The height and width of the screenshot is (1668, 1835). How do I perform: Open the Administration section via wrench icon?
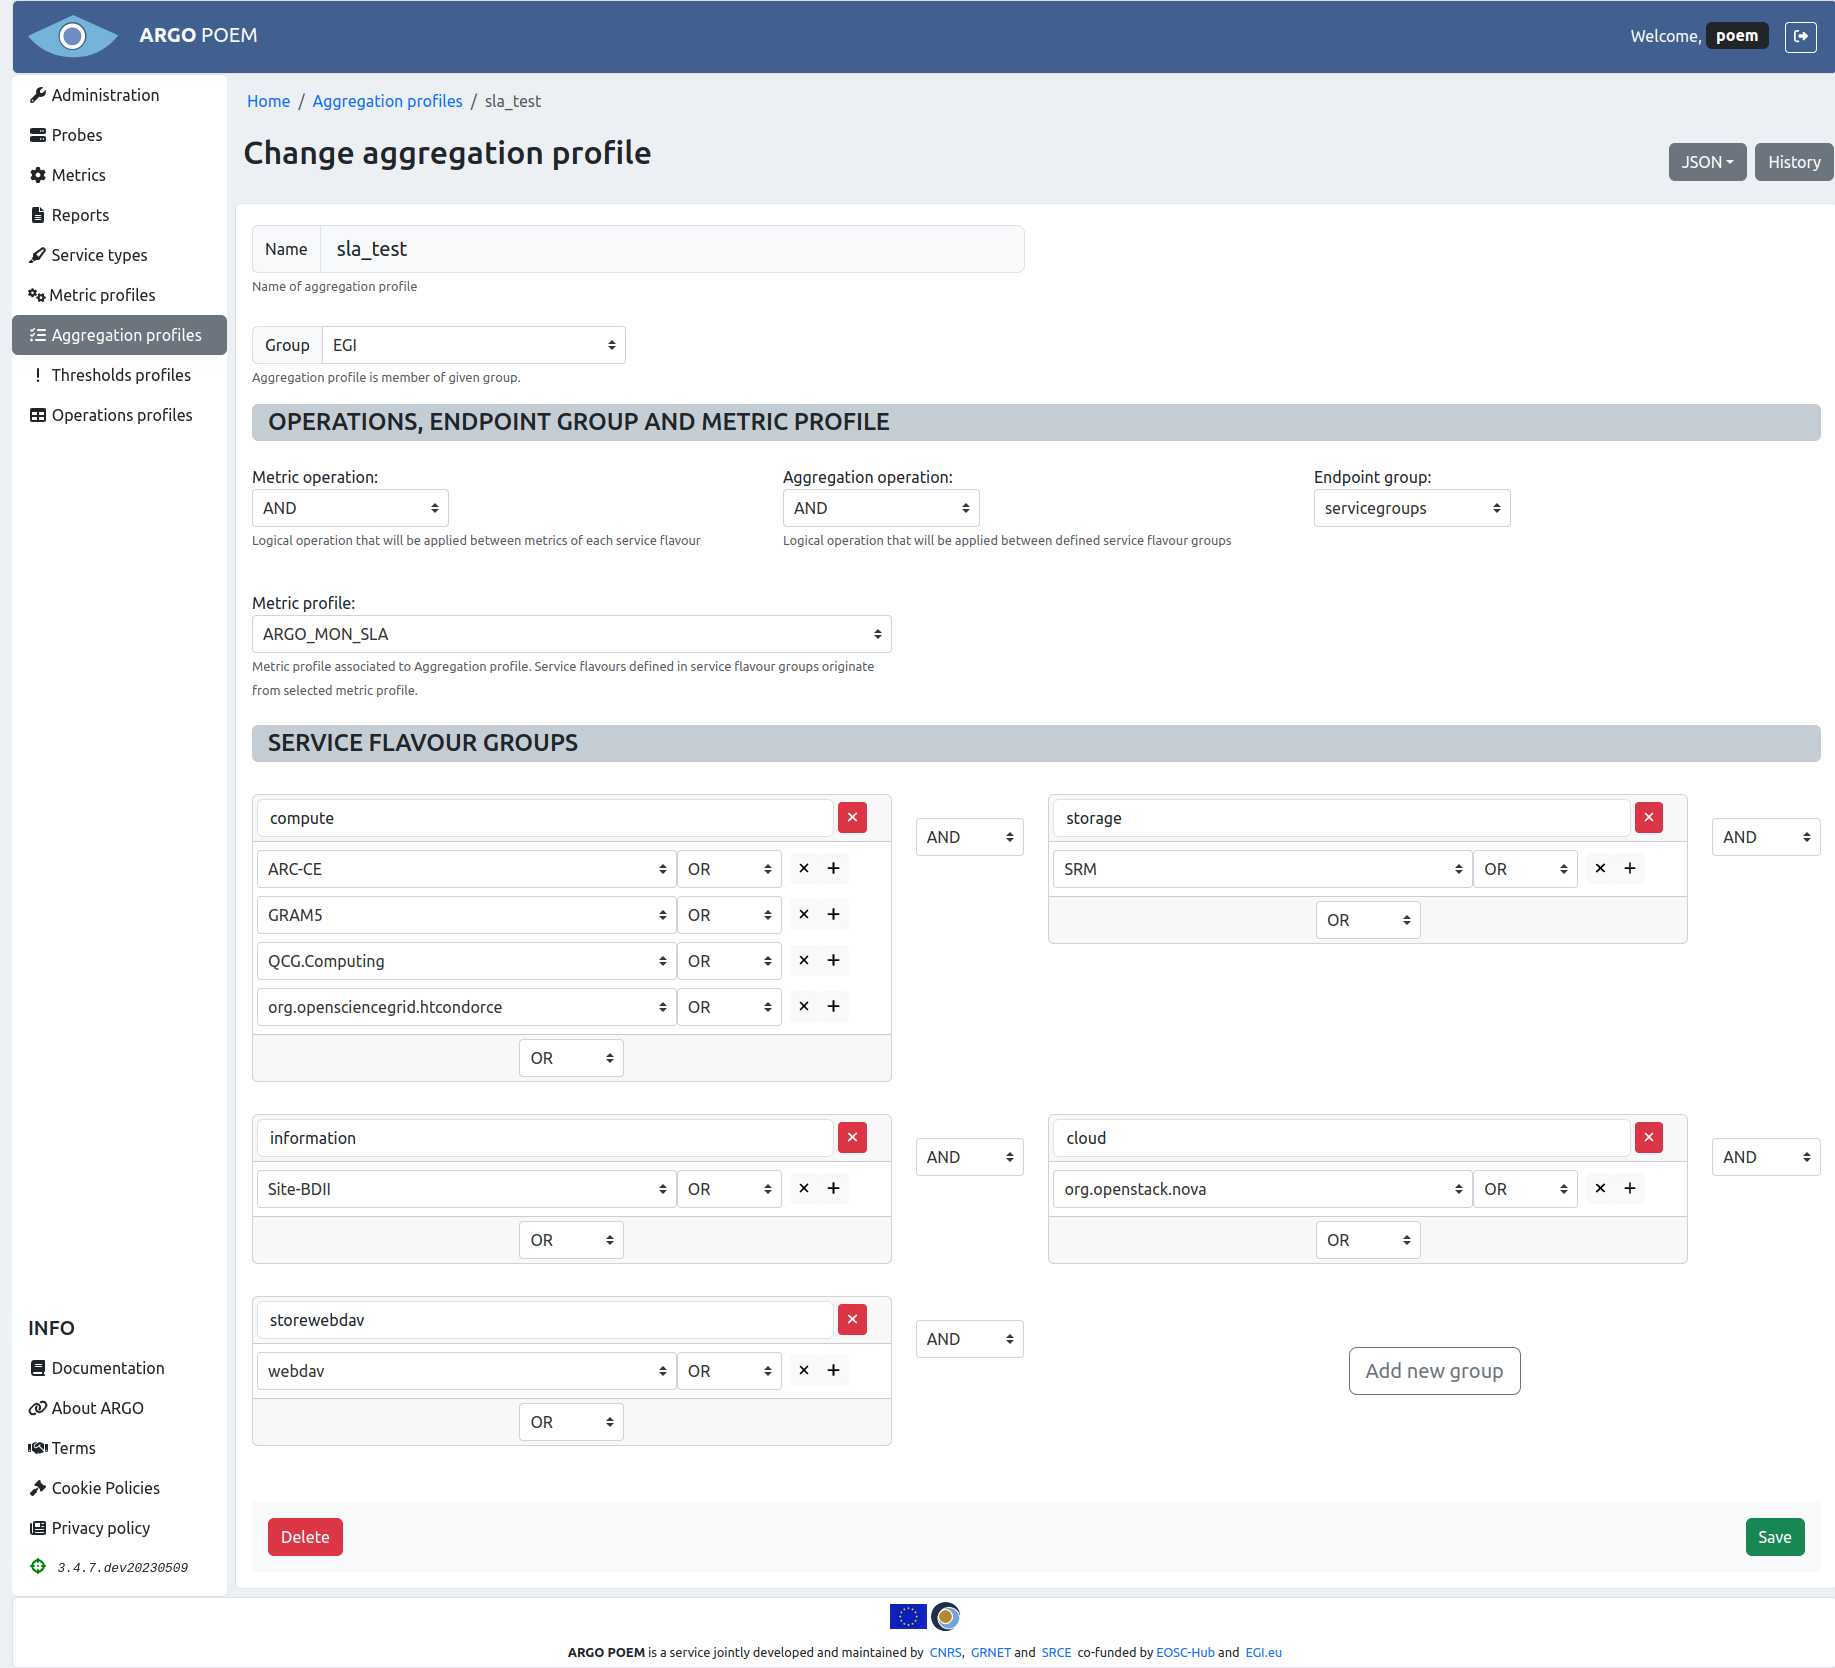click(x=39, y=94)
